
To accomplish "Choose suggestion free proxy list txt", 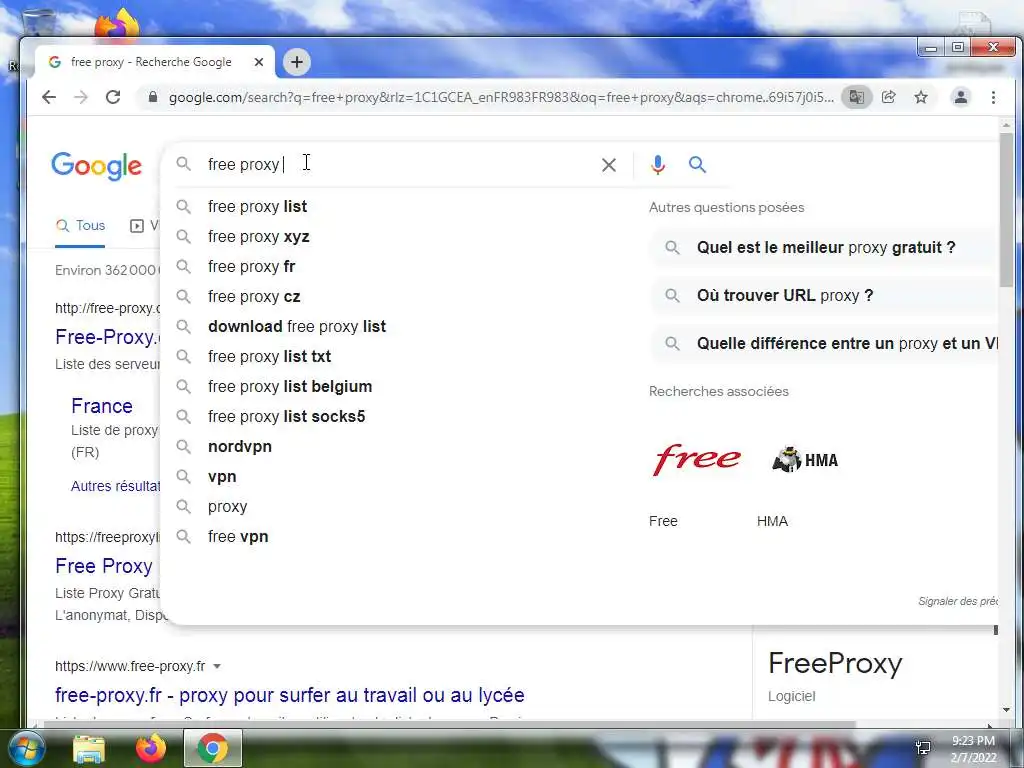I will (x=269, y=357).
